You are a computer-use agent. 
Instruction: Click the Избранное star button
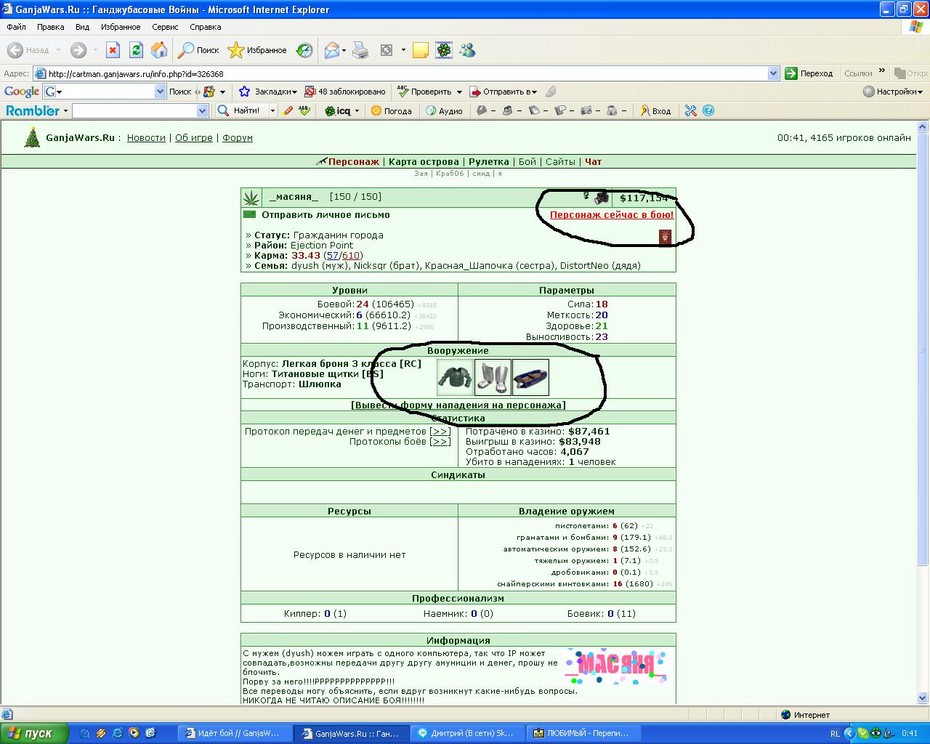click(x=257, y=50)
